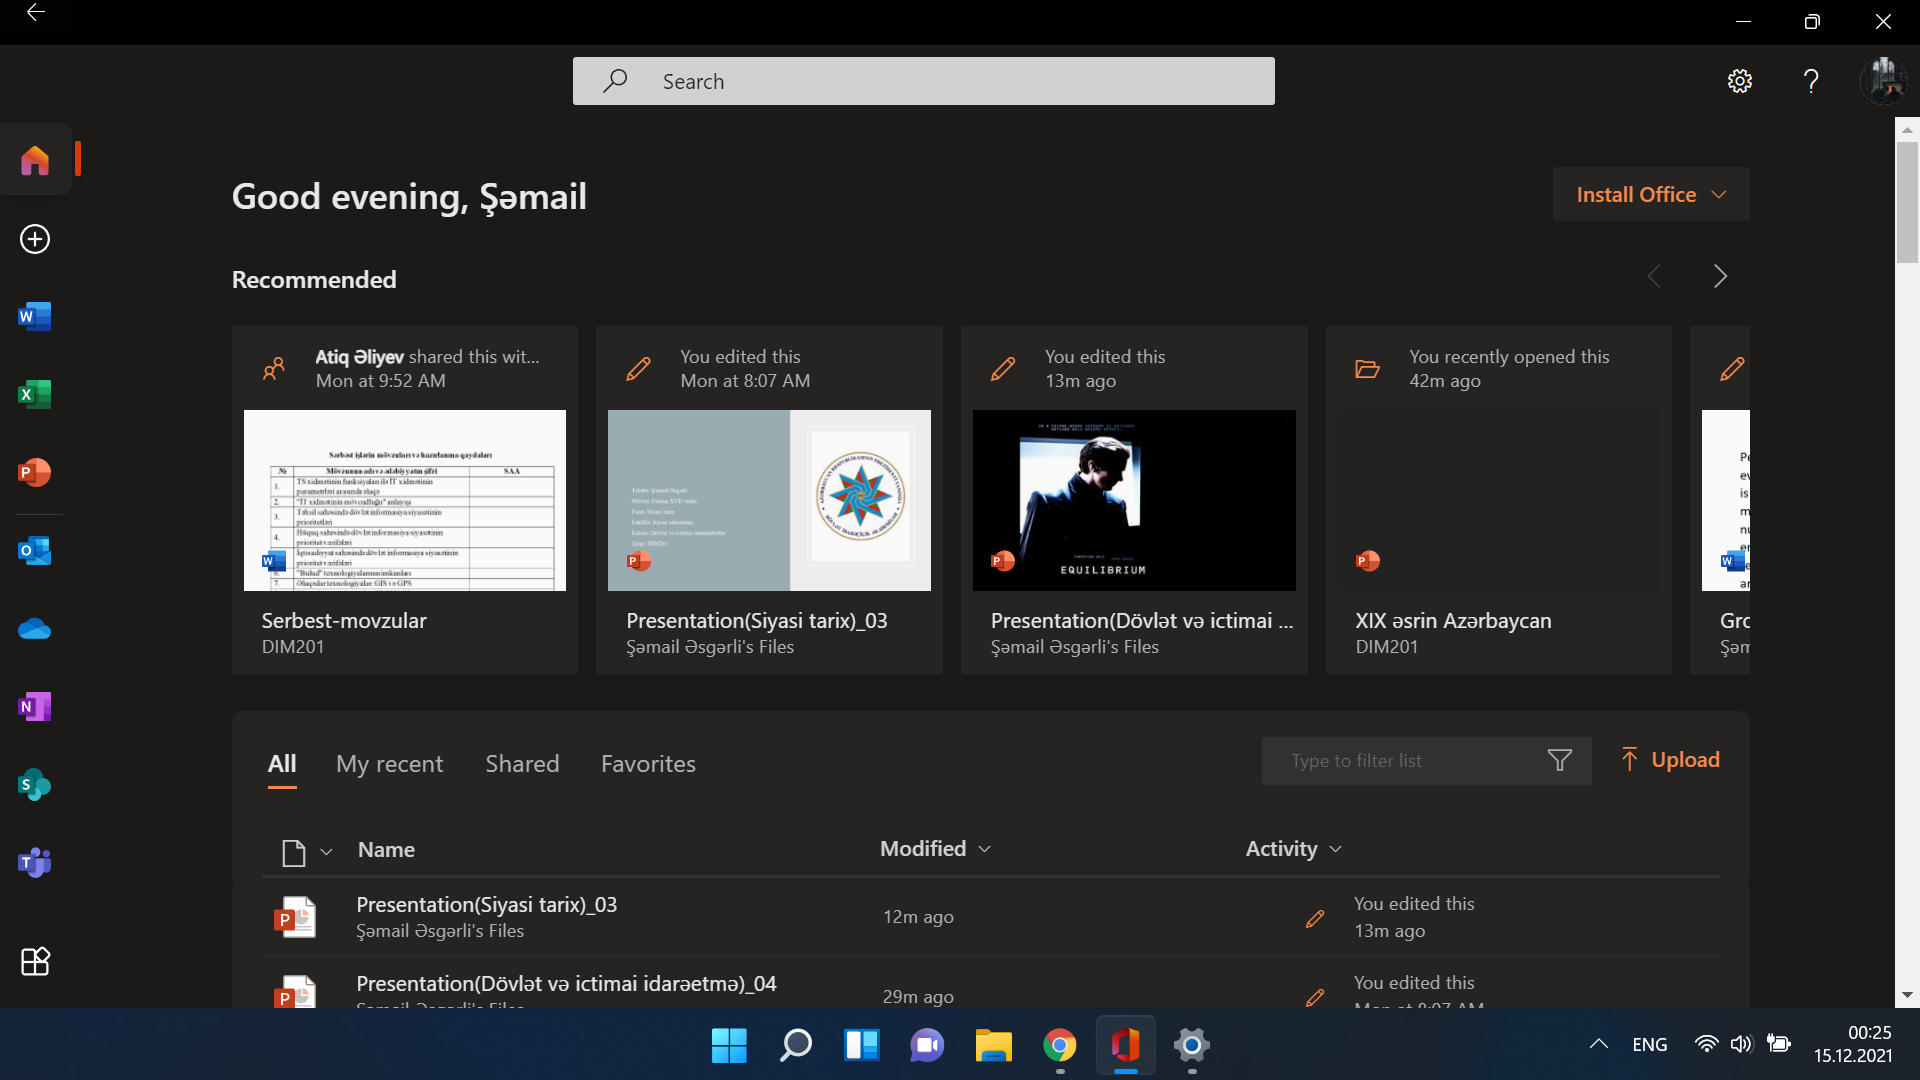
Task: Open Serbest-movzular document thumbnail
Action: (405, 500)
